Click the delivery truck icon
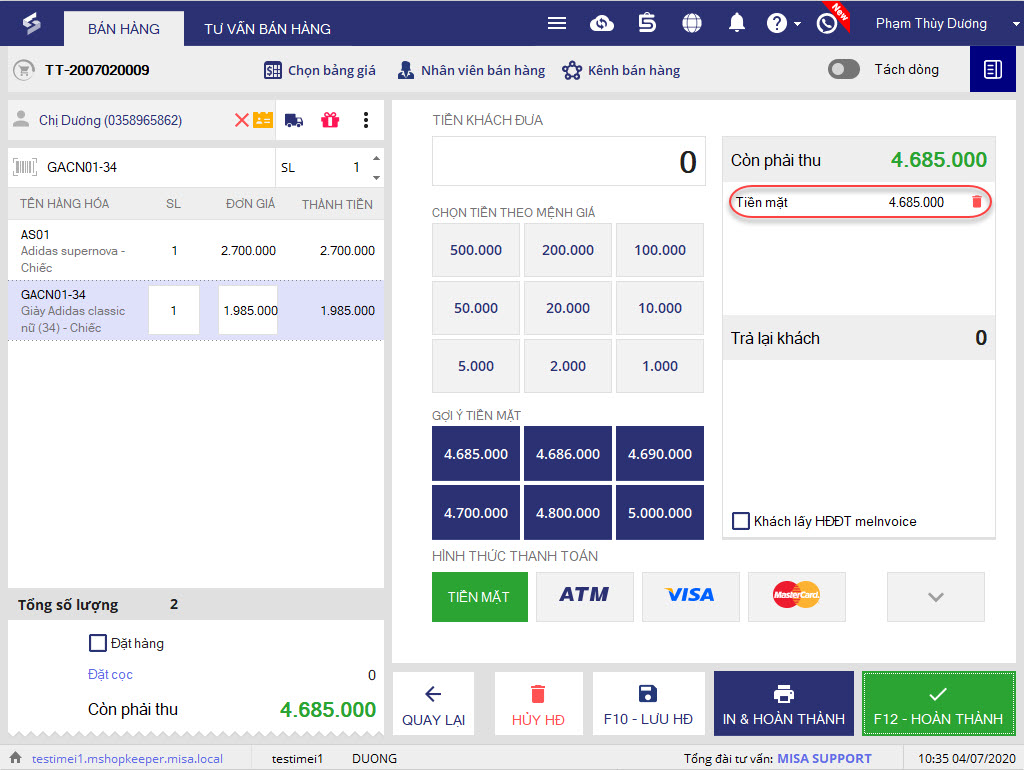Viewport: 1024px width, 770px height. [x=294, y=120]
